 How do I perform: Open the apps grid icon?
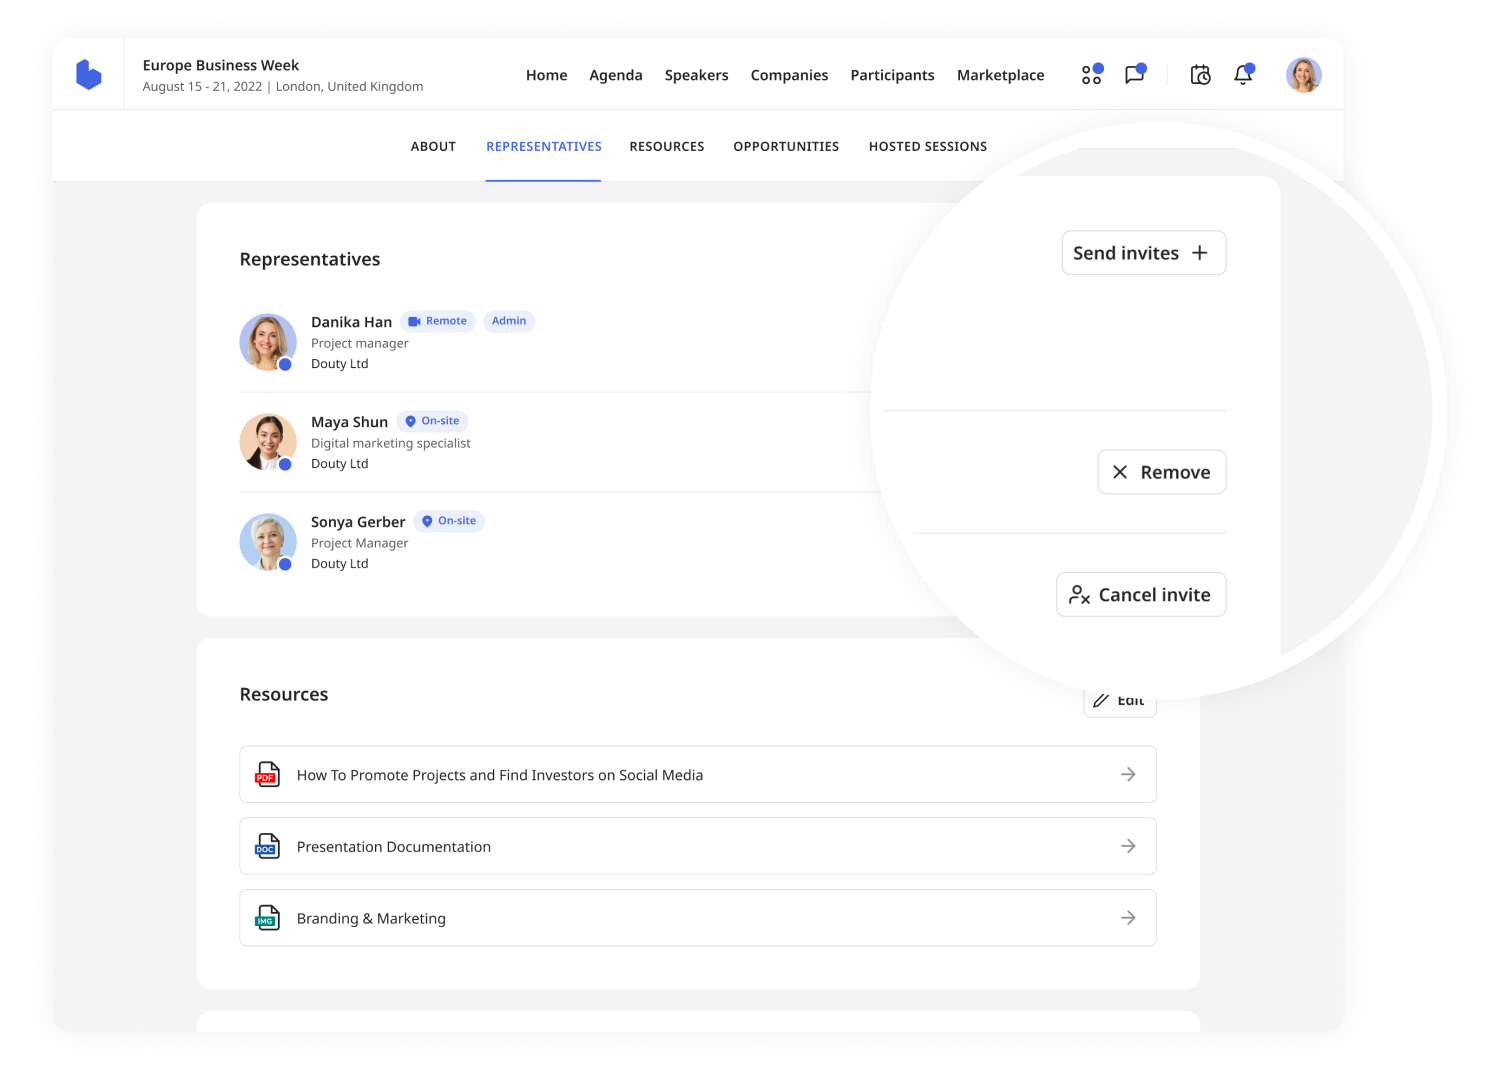[1092, 74]
